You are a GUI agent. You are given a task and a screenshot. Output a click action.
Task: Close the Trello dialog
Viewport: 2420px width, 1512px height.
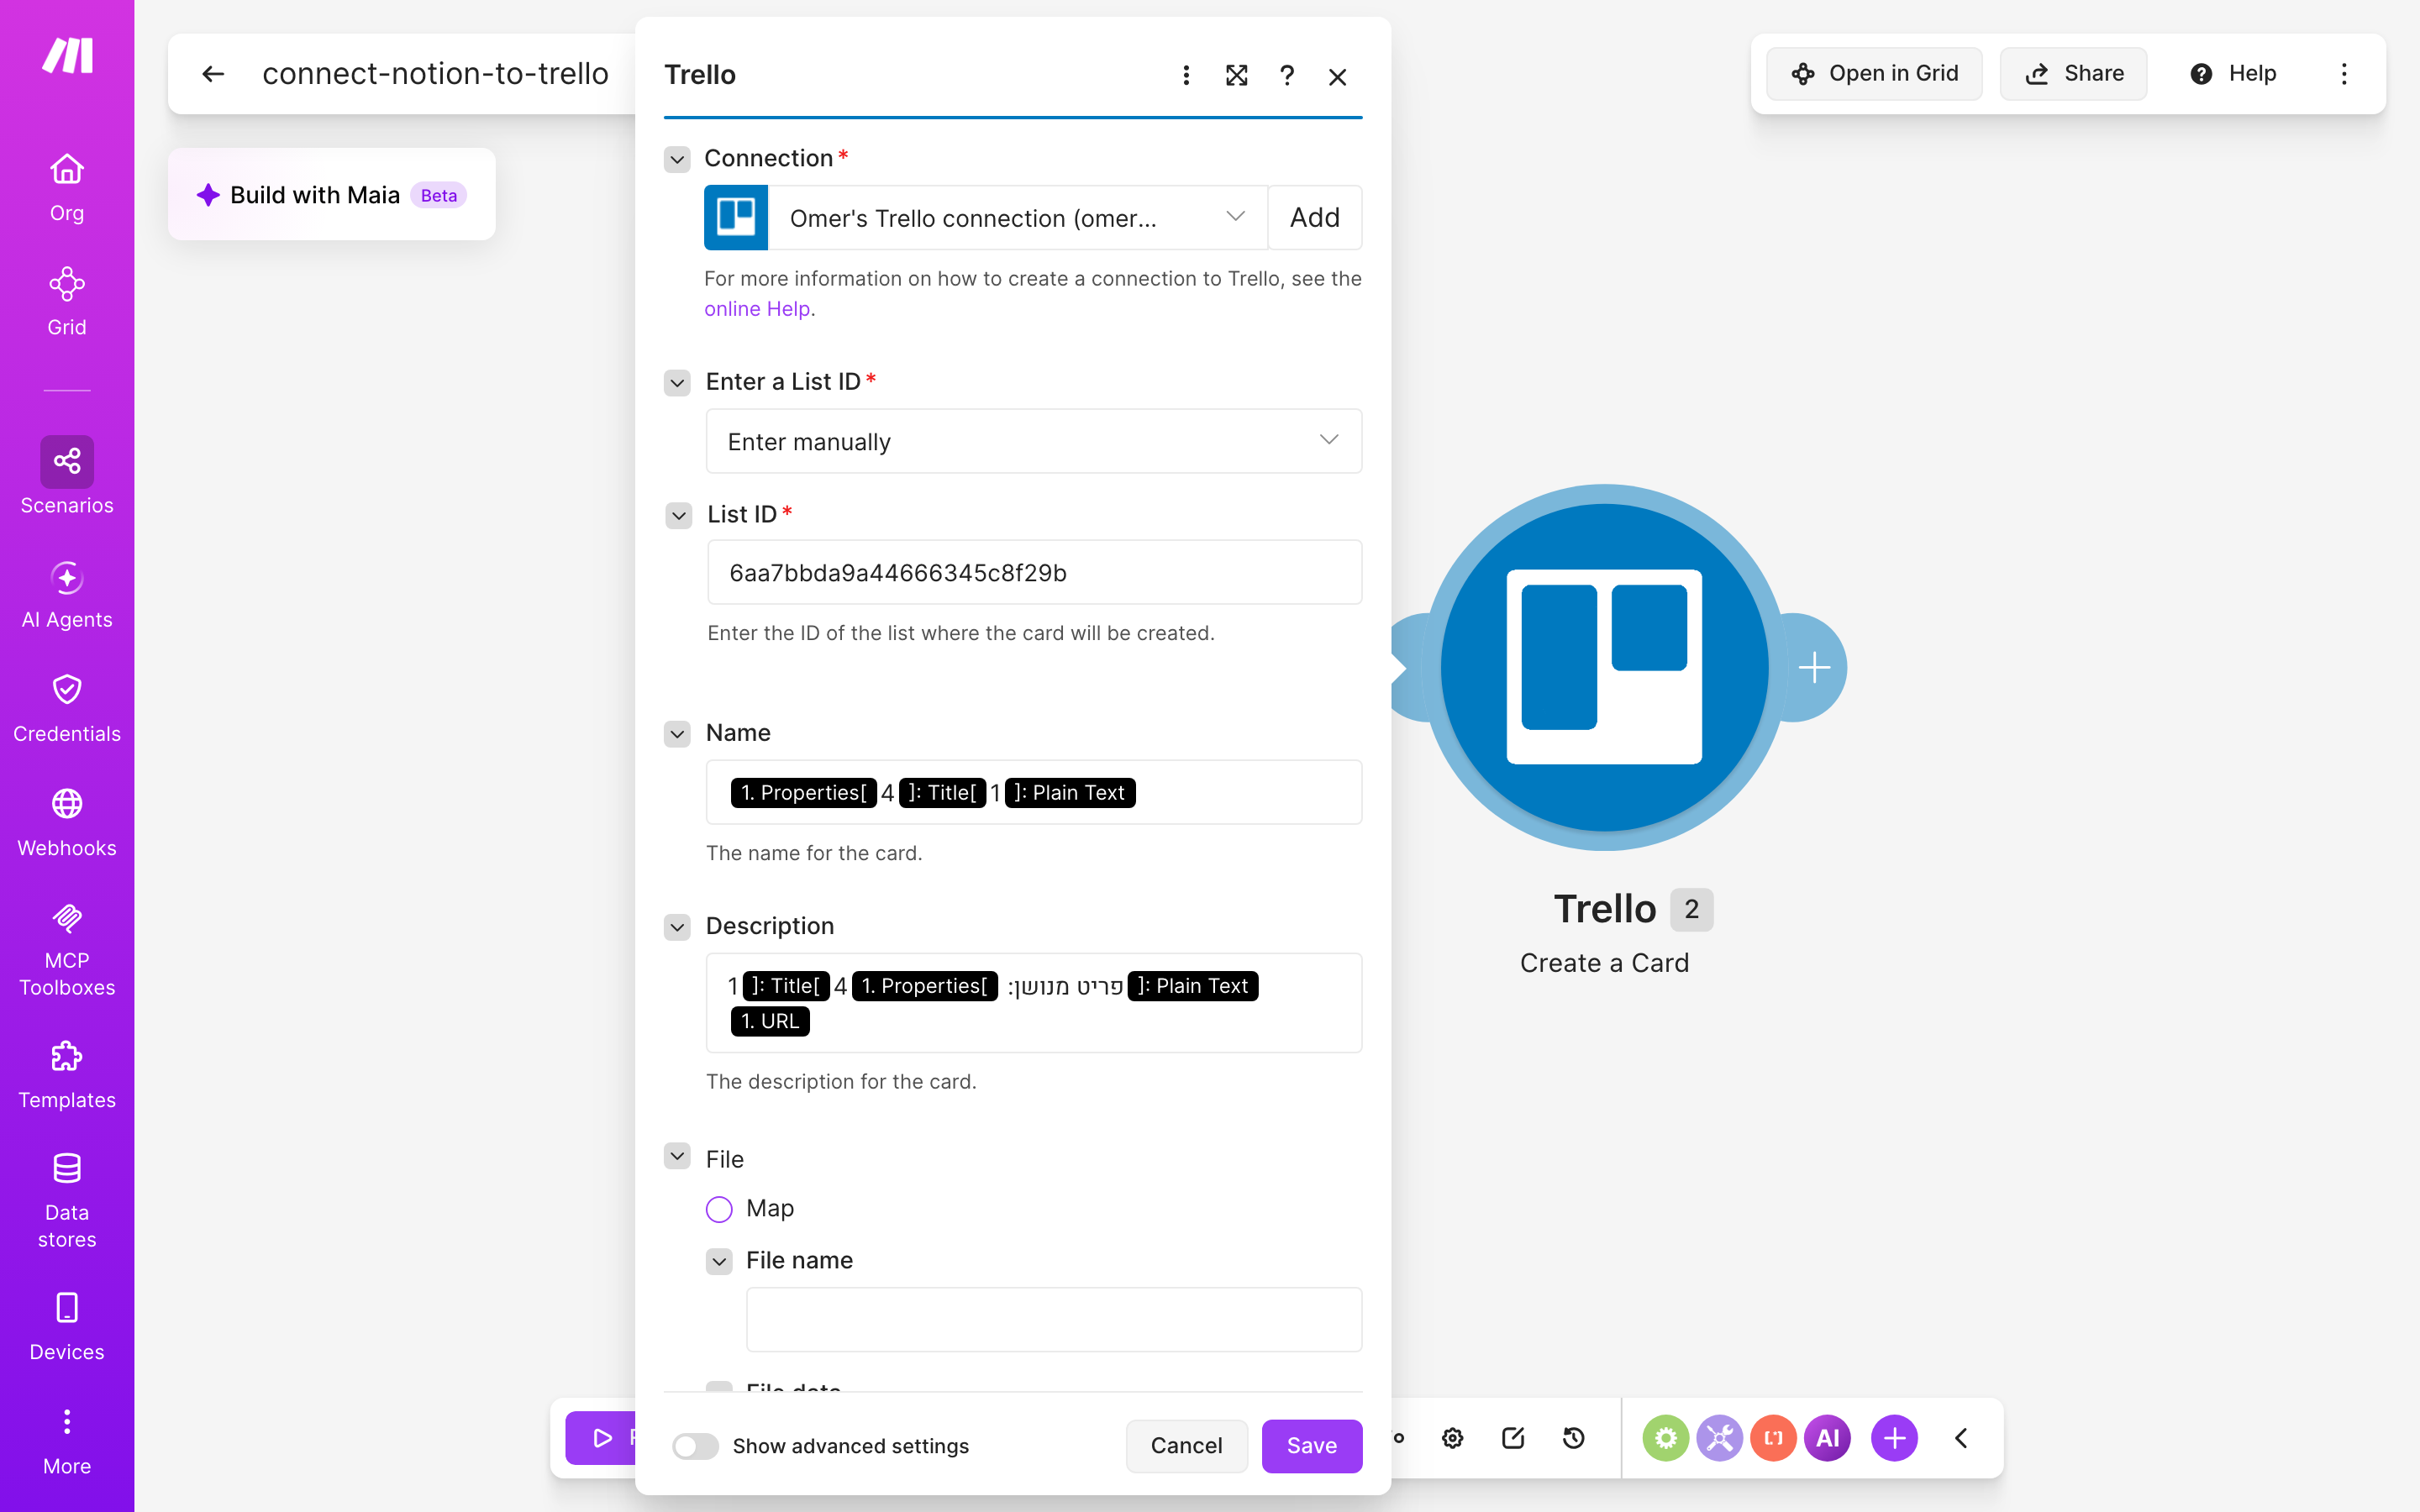click(x=1338, y=76)
